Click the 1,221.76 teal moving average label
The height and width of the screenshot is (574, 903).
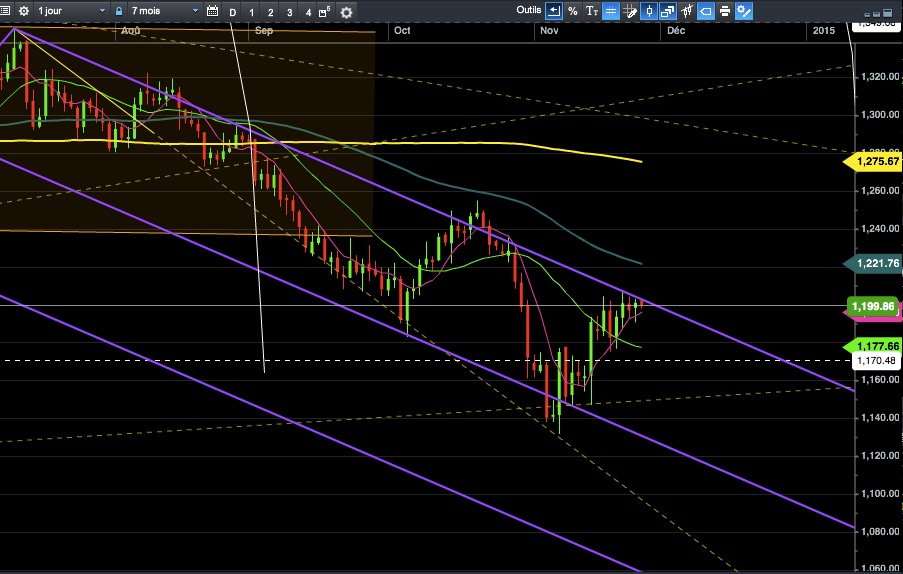coord(872,264)
